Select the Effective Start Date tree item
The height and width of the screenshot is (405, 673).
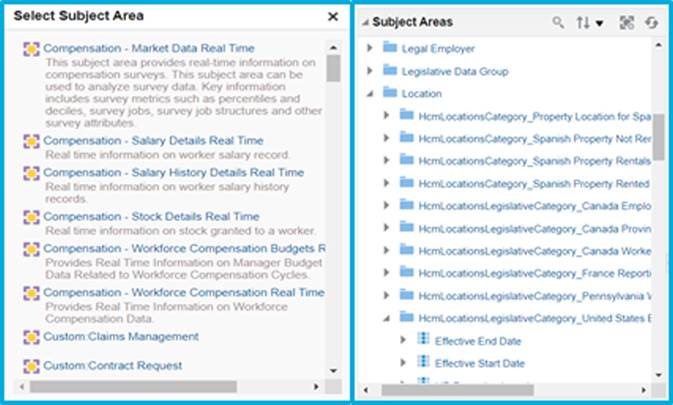[480, 363]
